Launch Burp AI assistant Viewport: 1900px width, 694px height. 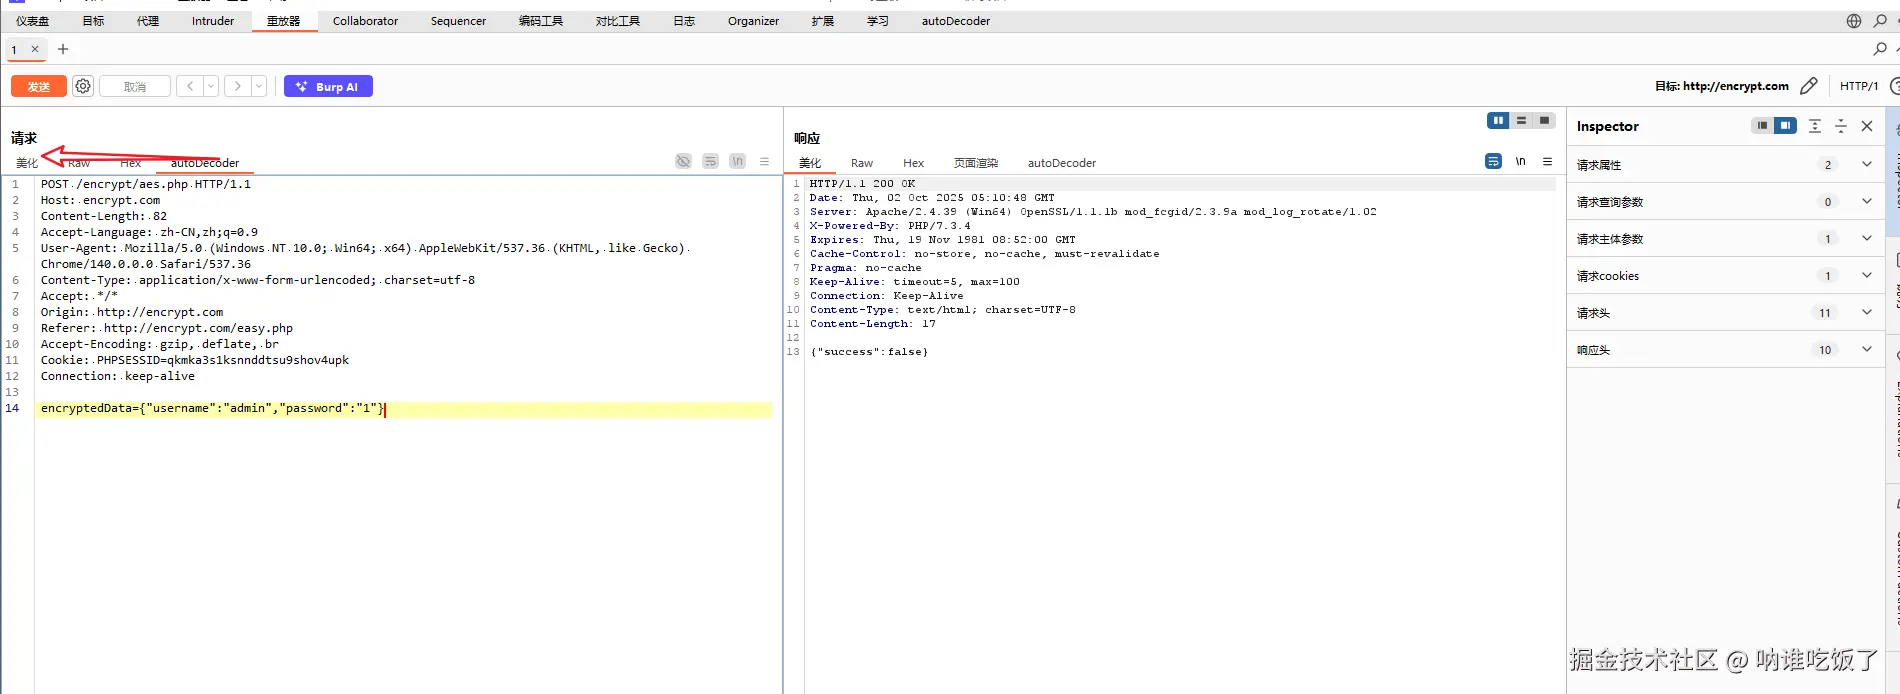click(x=328, y=86)
